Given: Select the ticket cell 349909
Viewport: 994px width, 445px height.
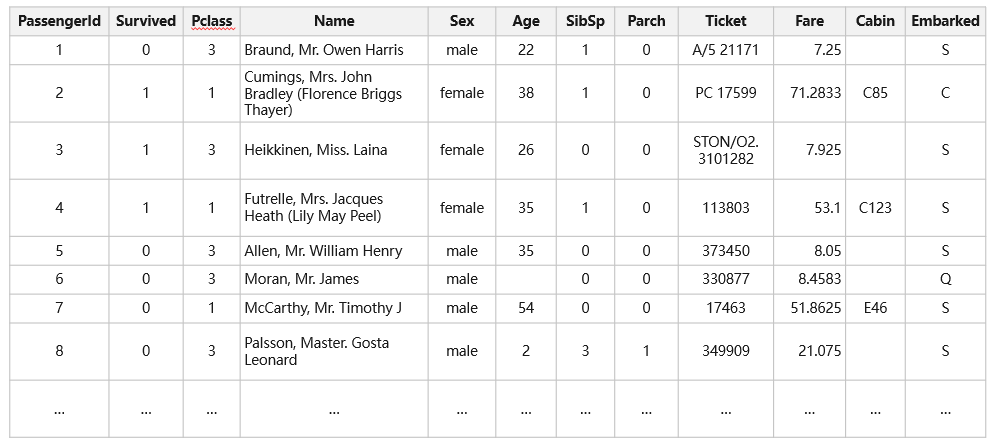Looking at the screenshot, I should [x=725, y=351].
